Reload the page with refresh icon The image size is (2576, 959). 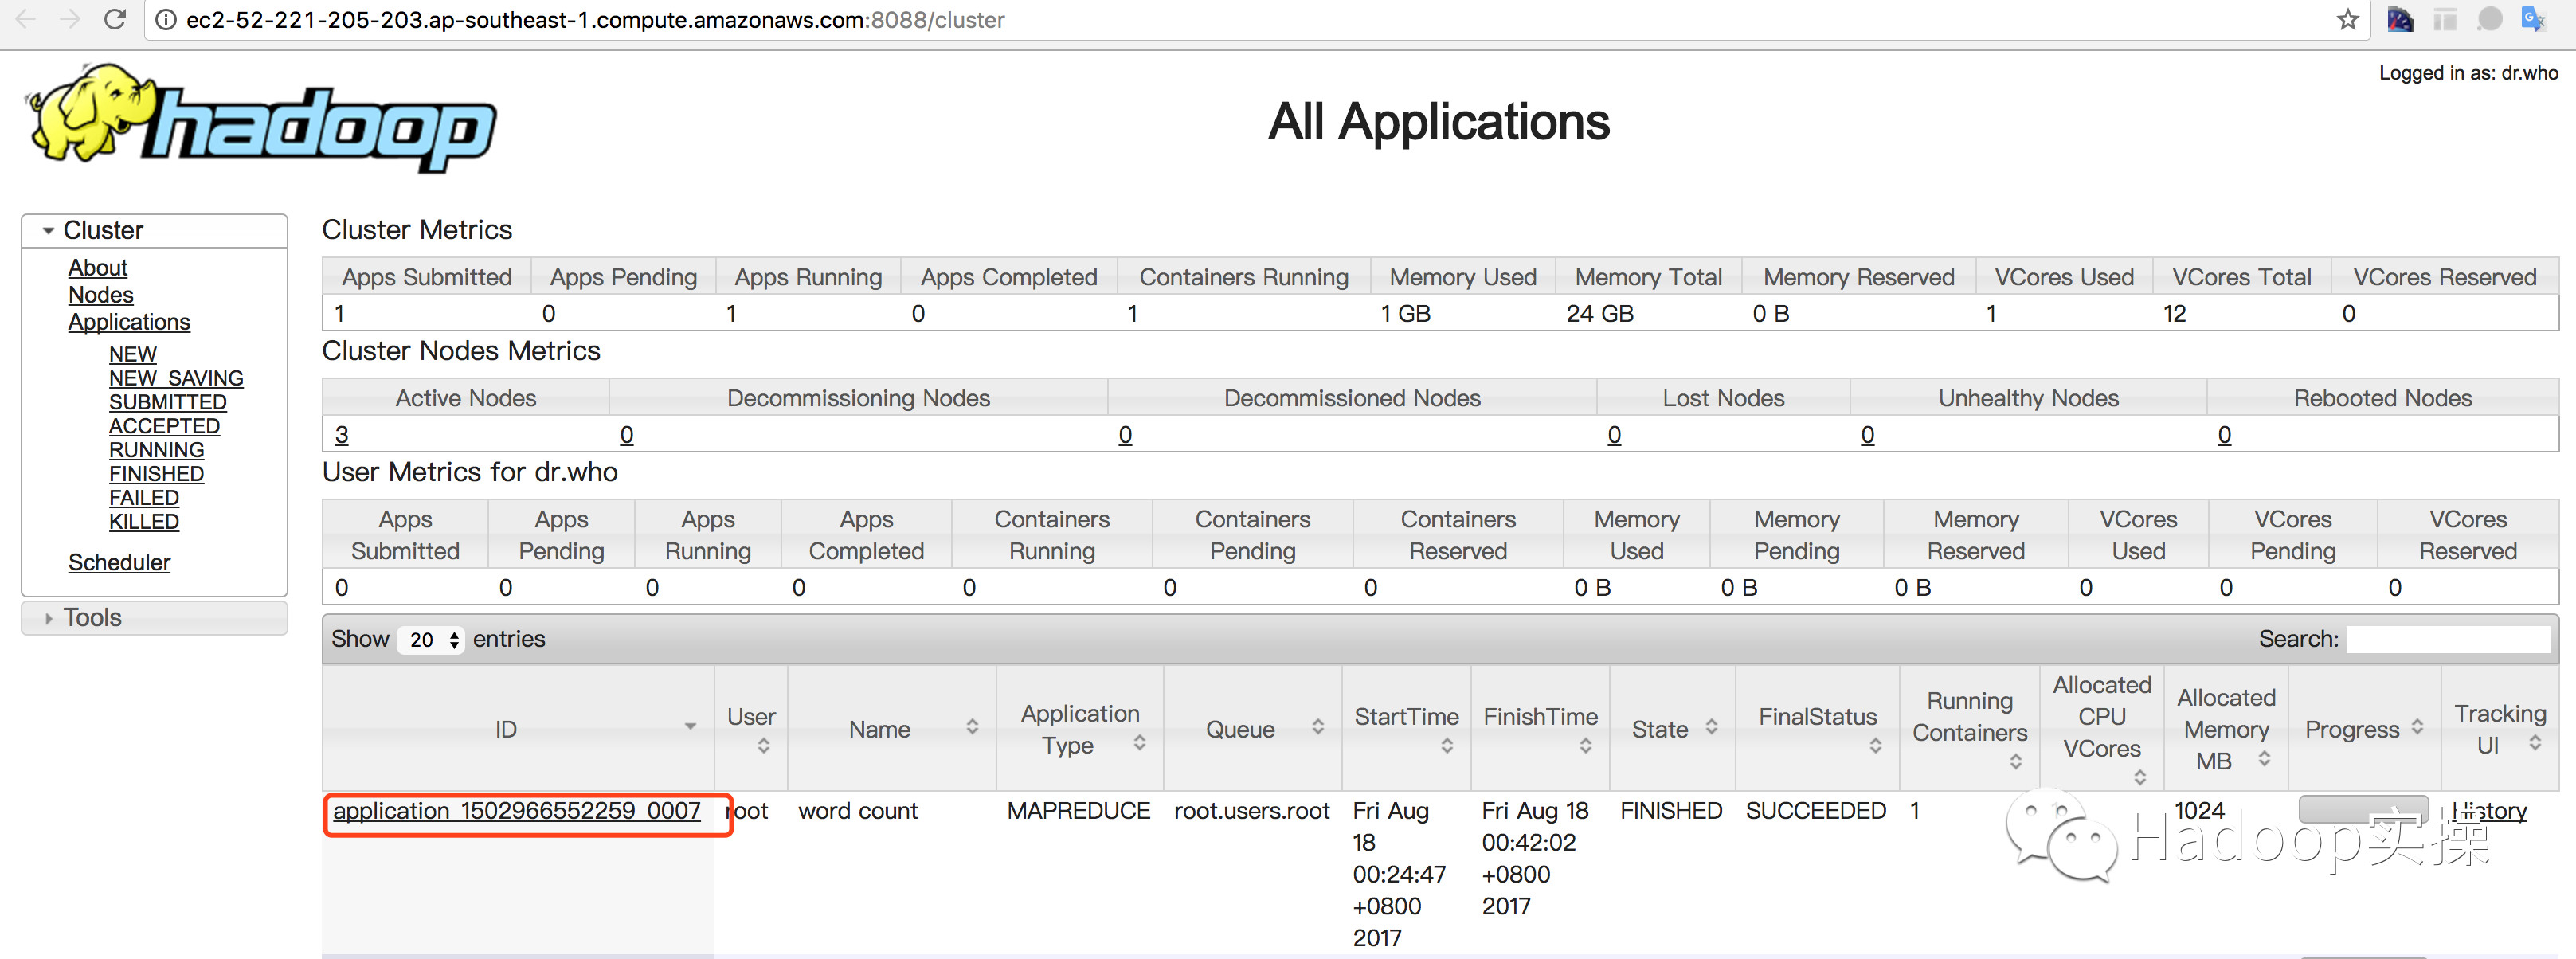[x=115, y=19]
